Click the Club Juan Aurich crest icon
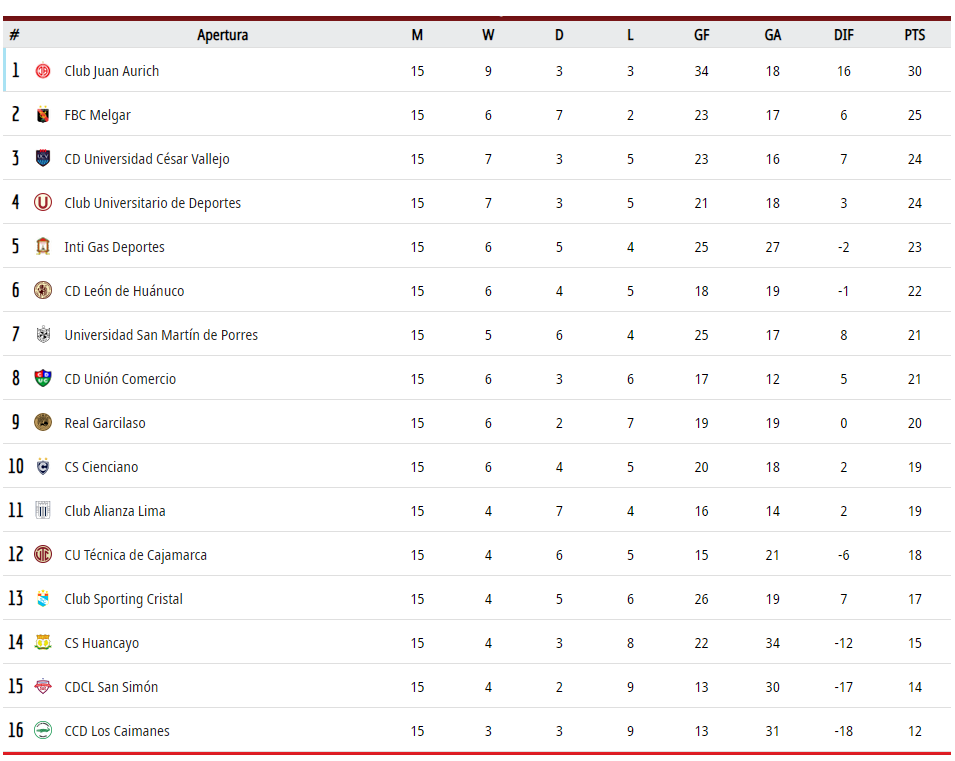Viewport: 955px width, 761px height. [x=43, y=71]
